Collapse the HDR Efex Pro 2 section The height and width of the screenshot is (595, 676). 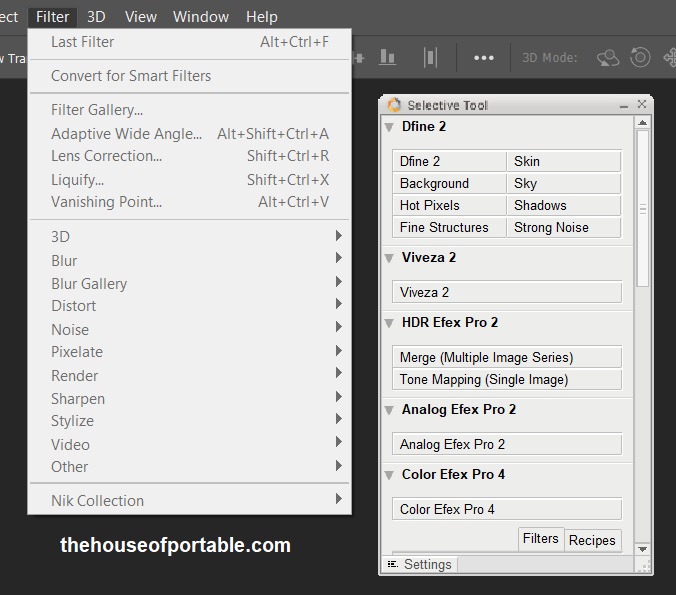click(x=389, y=323)
